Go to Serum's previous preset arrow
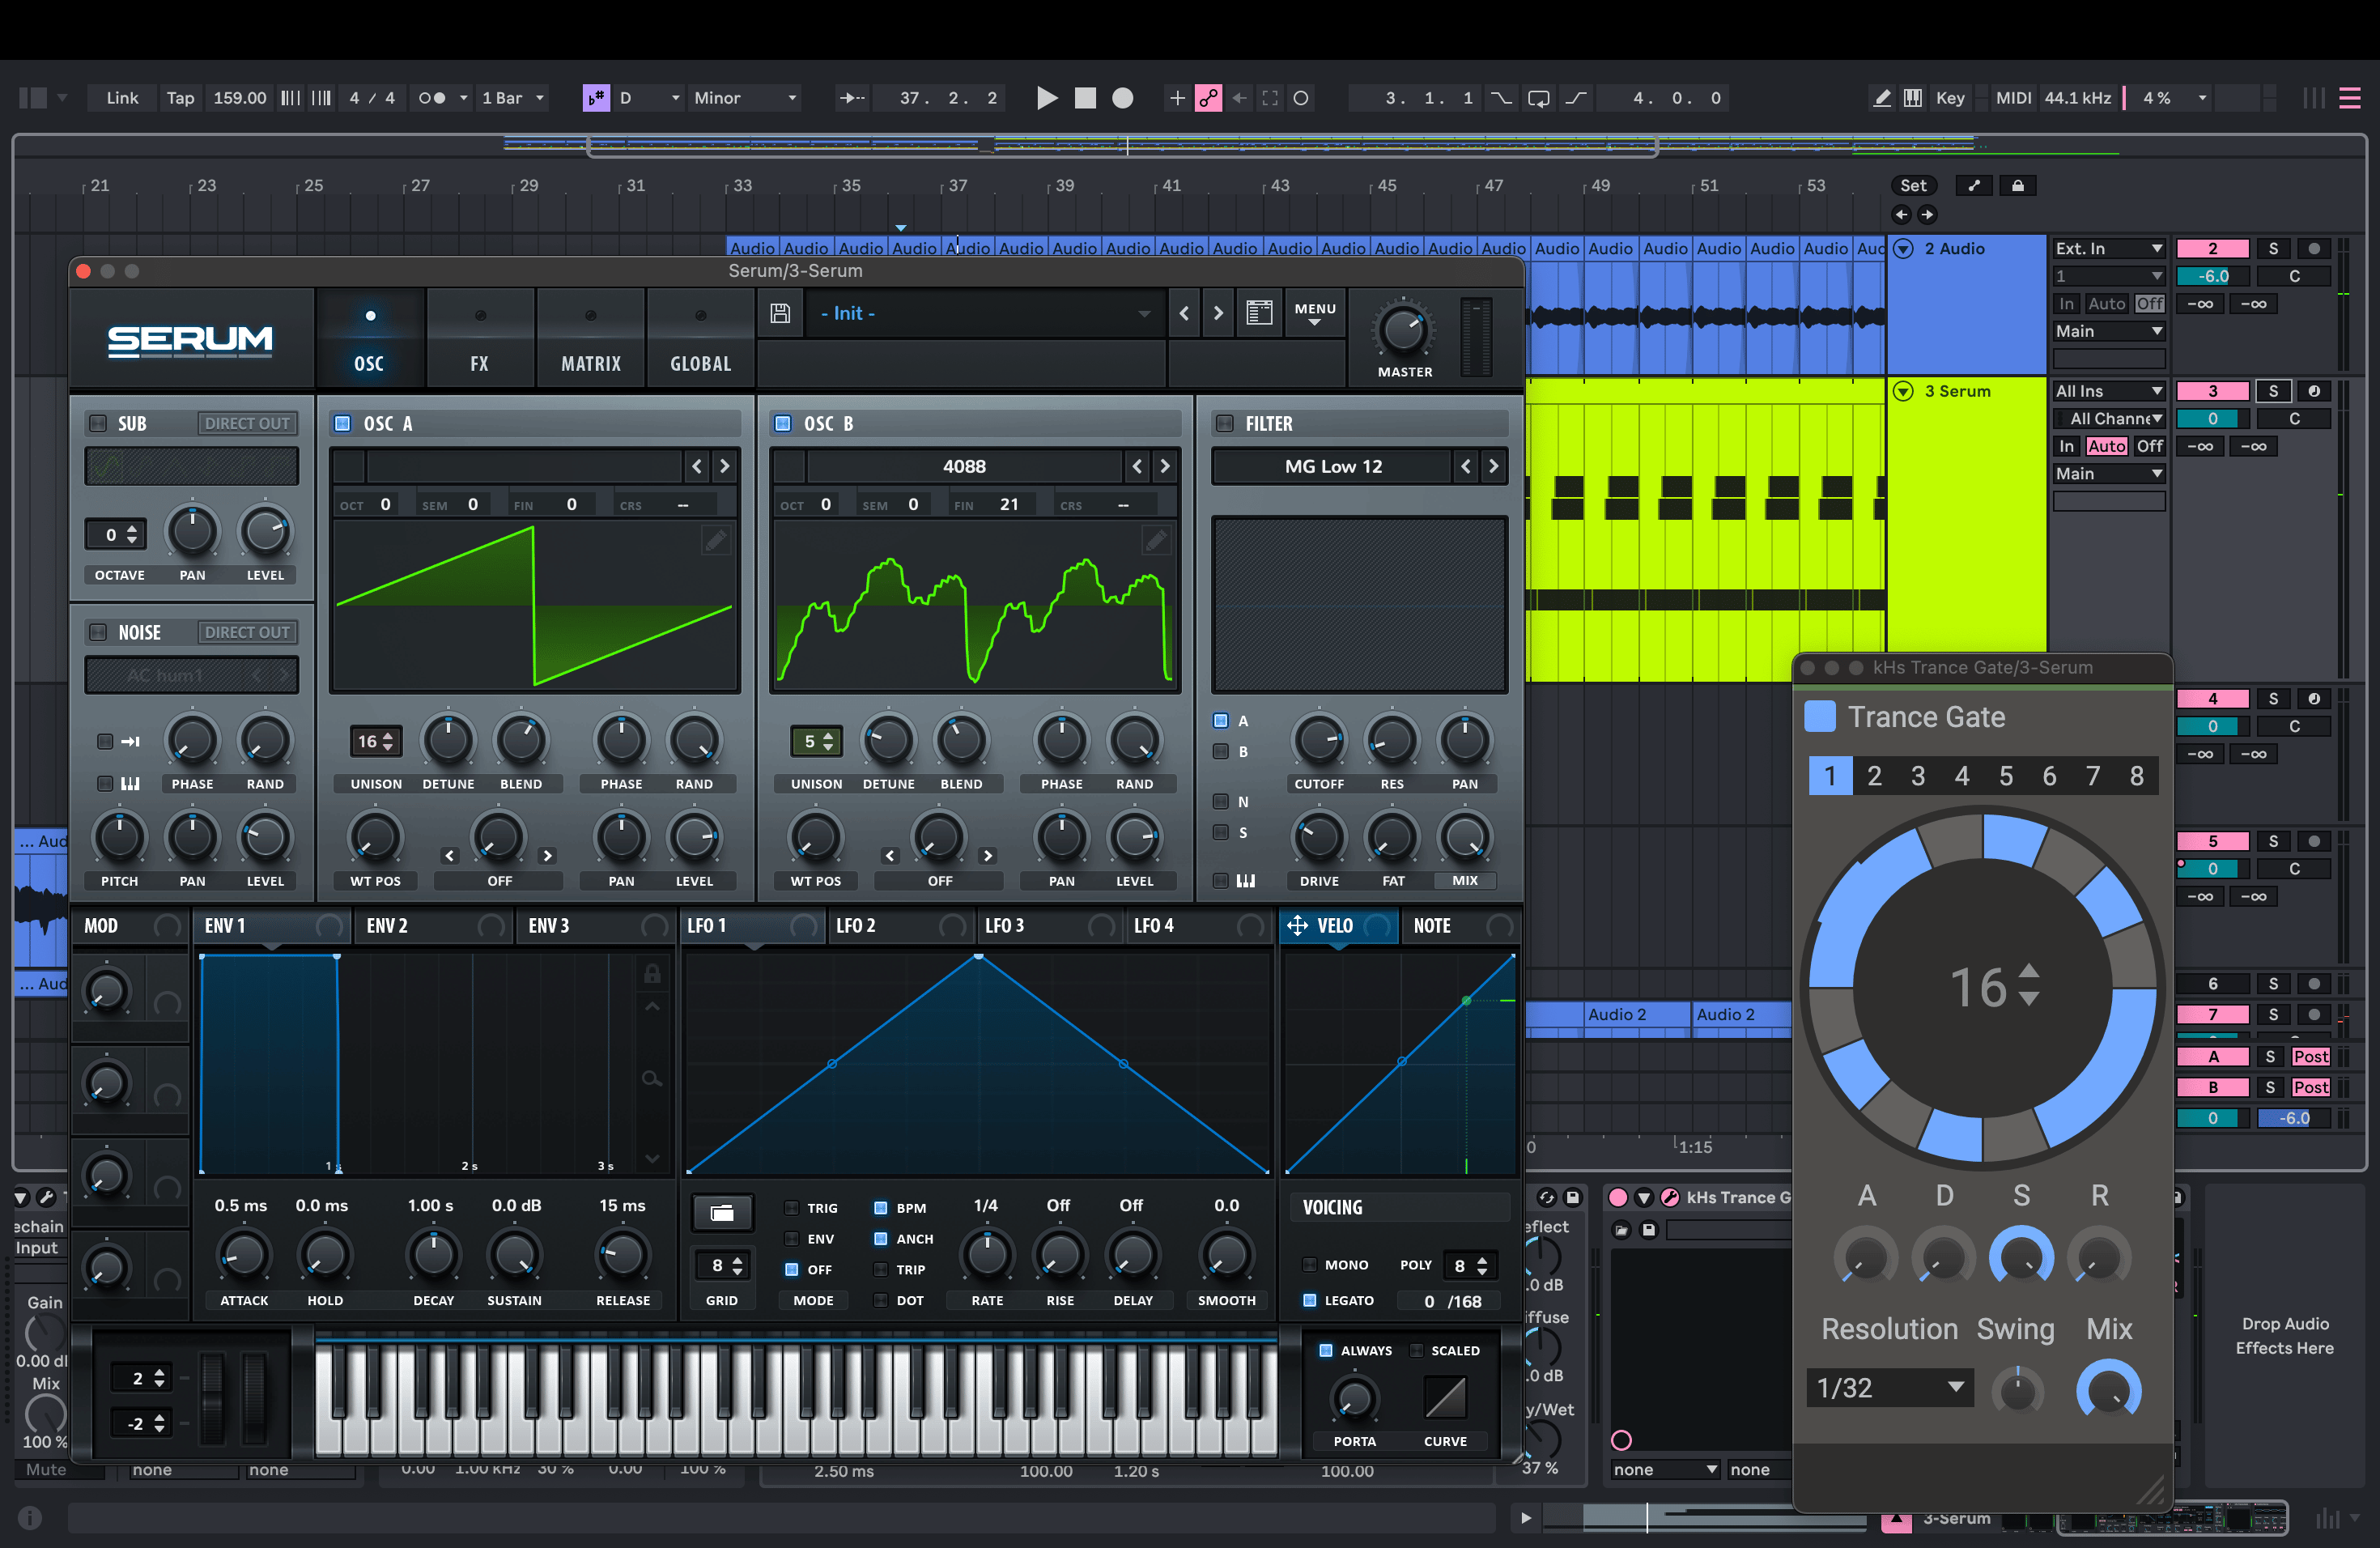 [1184, 313]
